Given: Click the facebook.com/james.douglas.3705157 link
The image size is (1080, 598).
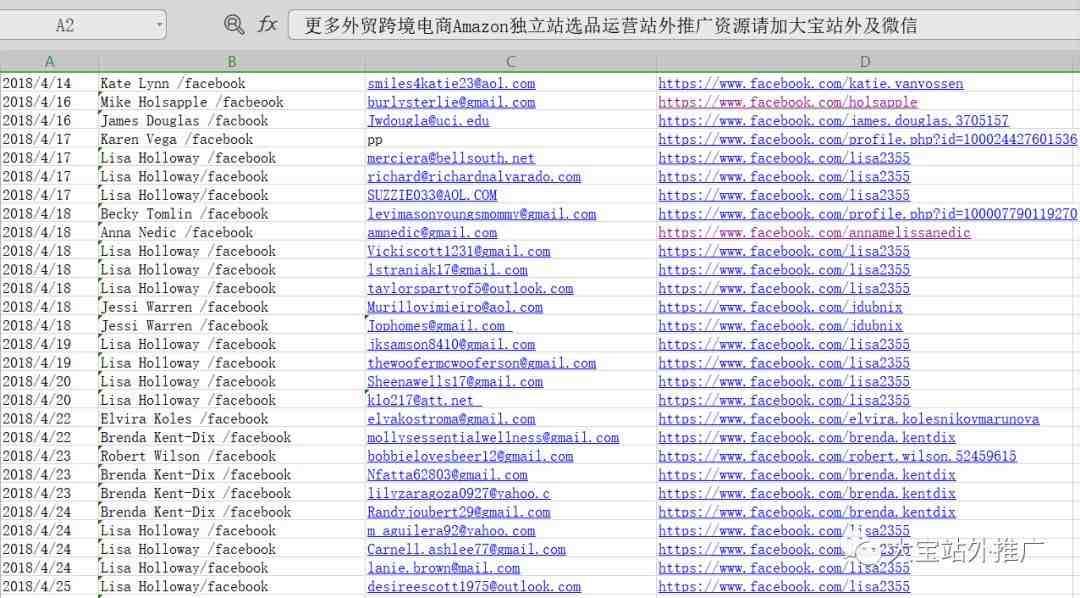Looking at the screenshot, I should [x=833, y=121].
